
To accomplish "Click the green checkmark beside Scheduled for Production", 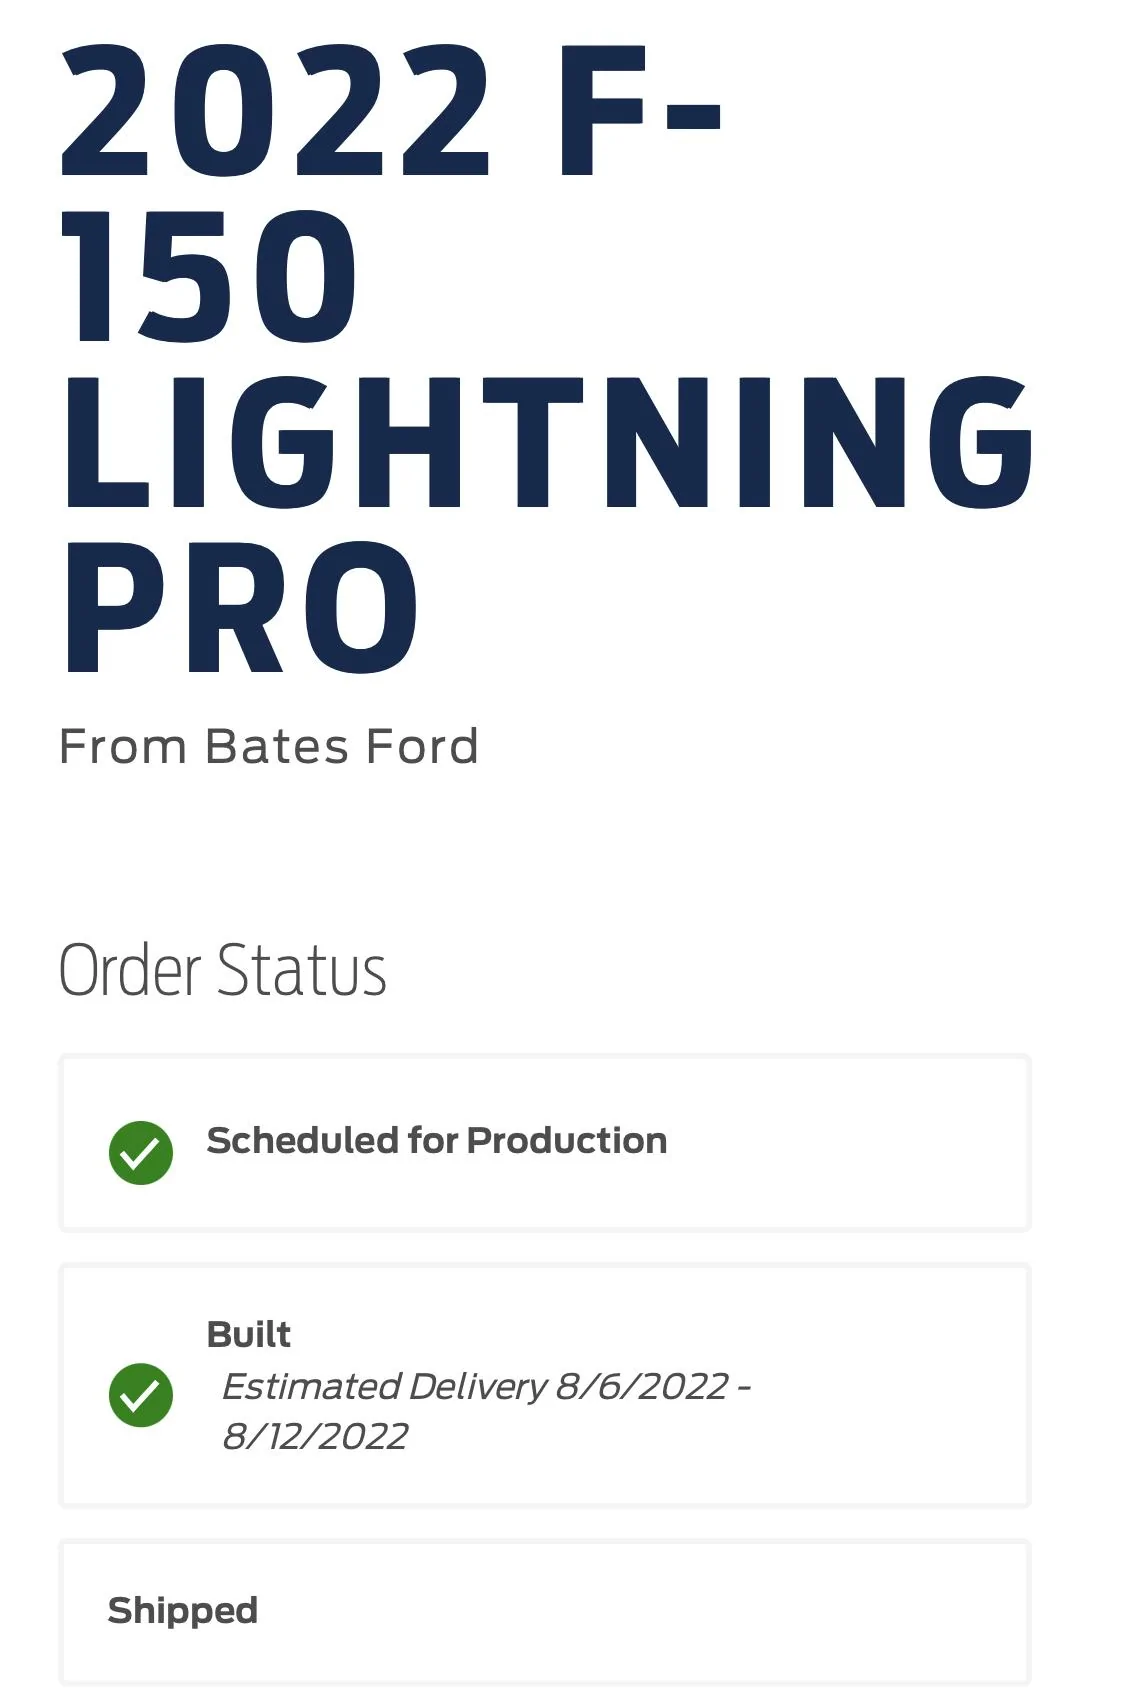I will [141, 1152].
